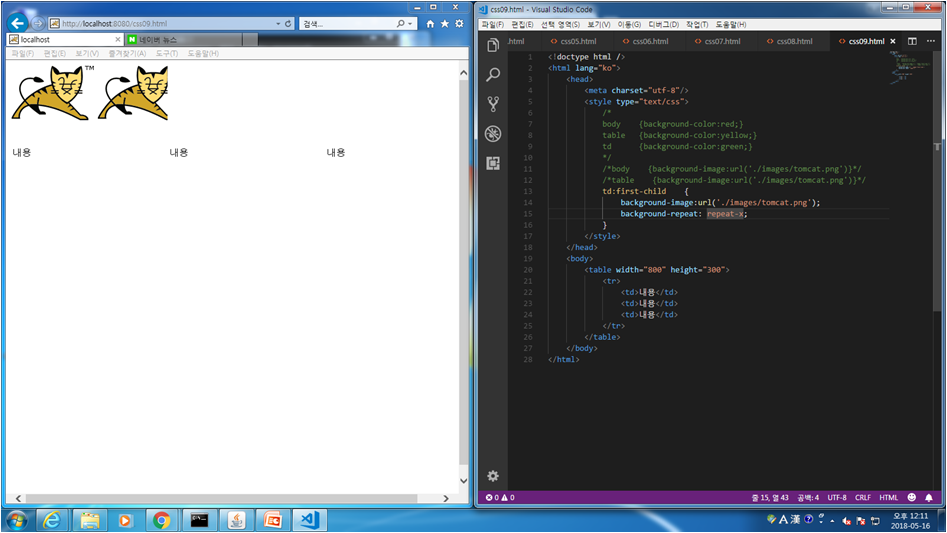Open the Search view in VS Code sidebar
947x533 pixels.
point(493,74)
